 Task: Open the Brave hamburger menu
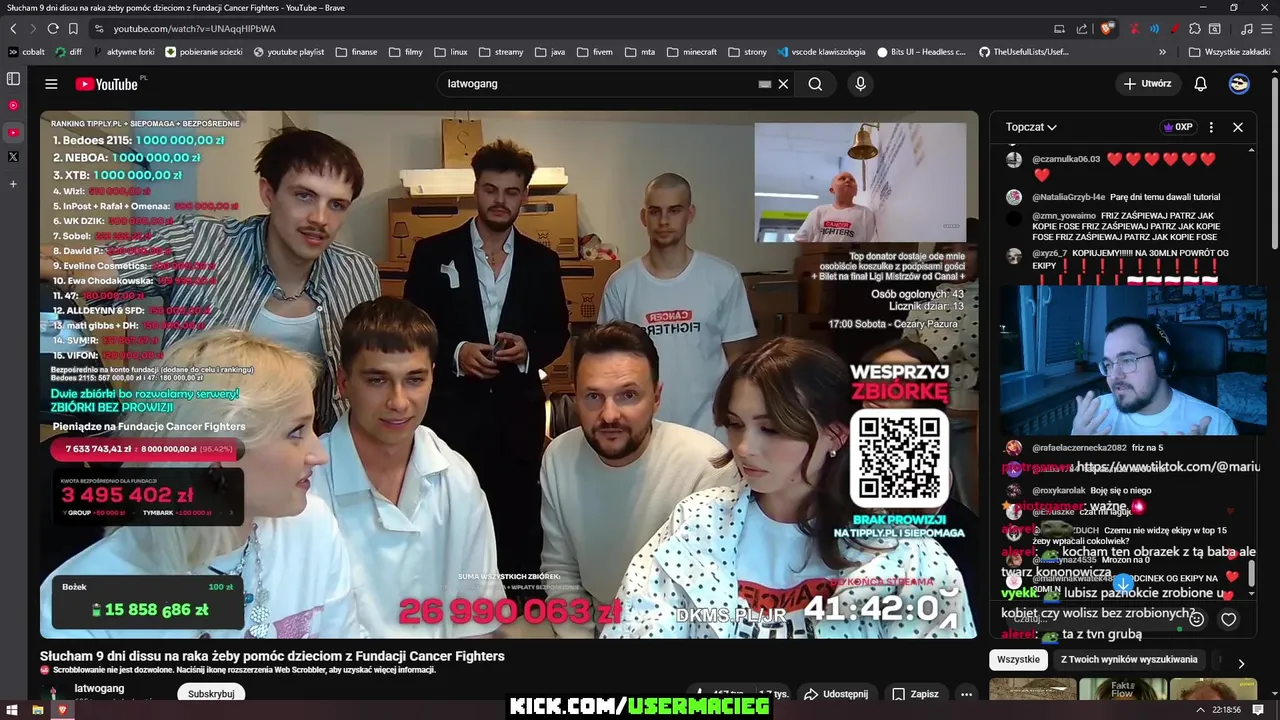[1265, 29]
